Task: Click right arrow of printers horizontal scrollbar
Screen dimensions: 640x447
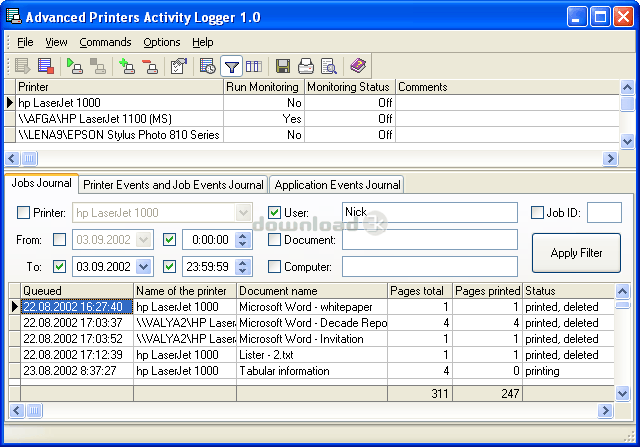Action: [x=610, y=158]
